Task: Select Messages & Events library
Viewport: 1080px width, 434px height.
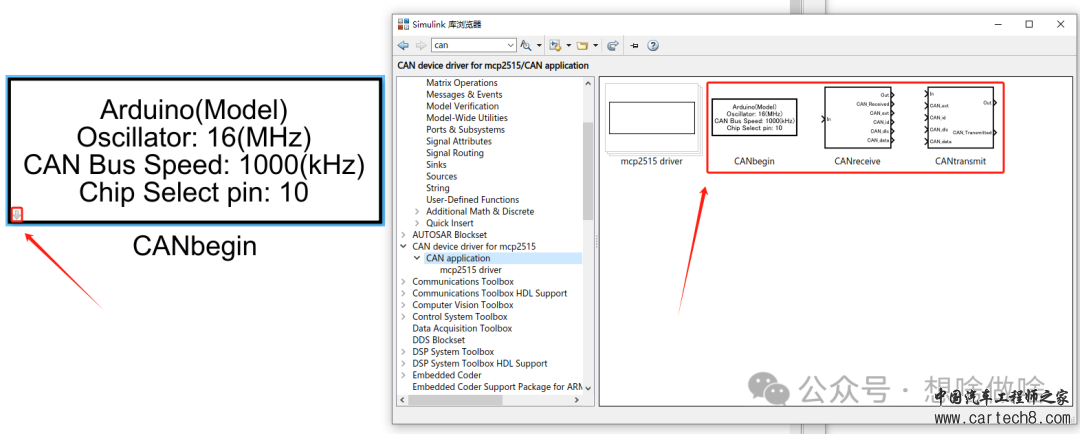Action: pos(464,94)
